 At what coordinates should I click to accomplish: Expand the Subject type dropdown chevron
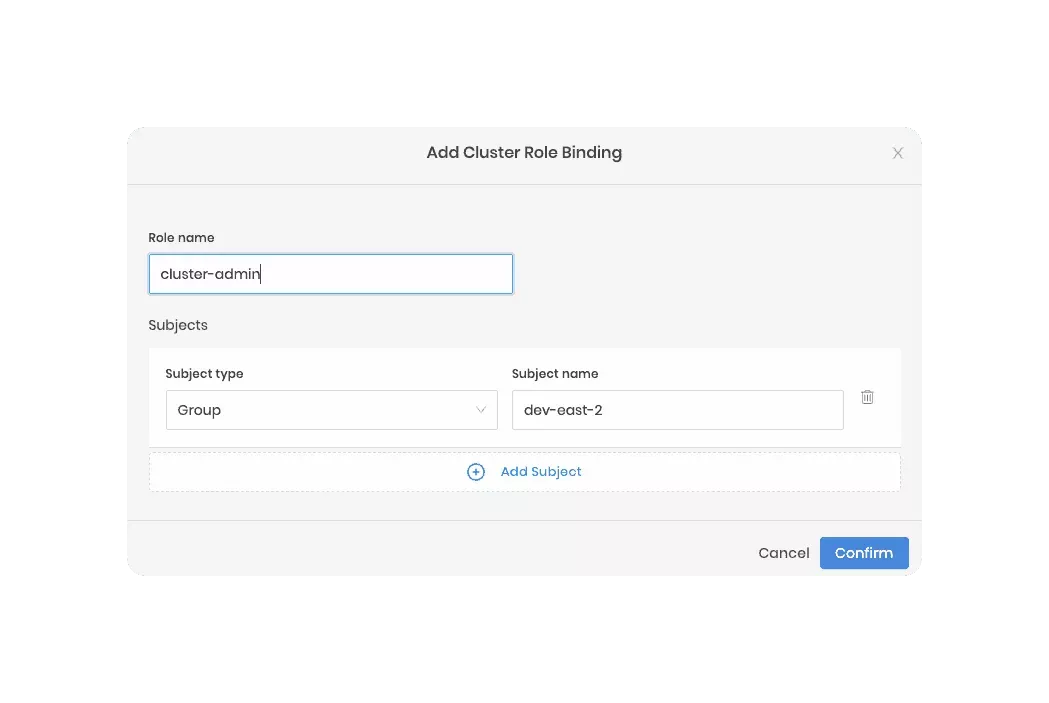click(481, 410)
